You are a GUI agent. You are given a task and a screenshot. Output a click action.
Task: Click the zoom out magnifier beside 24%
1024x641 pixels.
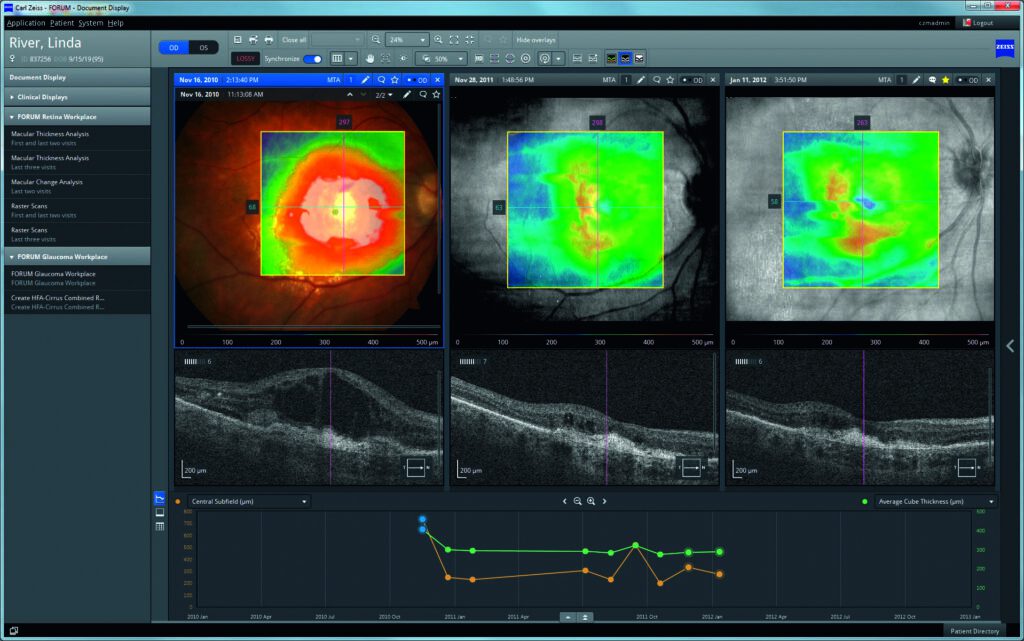[x=376, y=40]
